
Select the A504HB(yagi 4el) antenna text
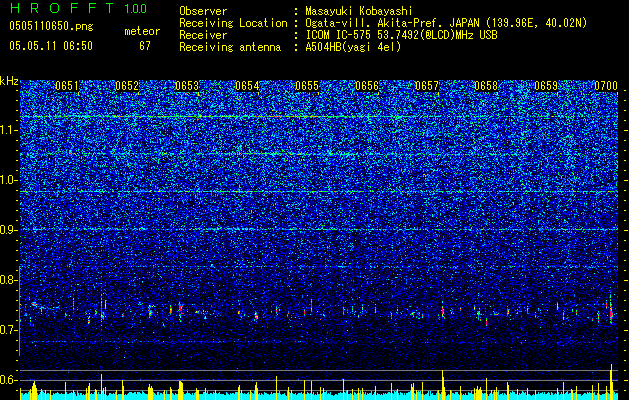pyautogui.click(x=353, y=47)
